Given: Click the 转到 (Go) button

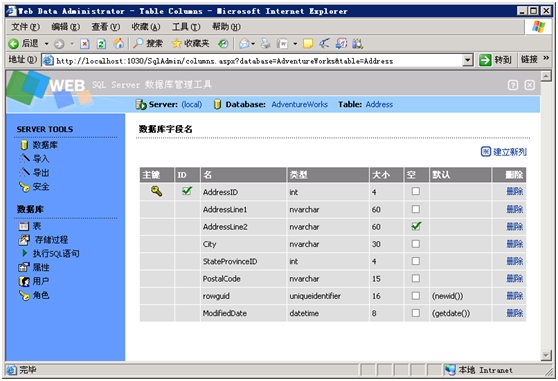Looking at the screenshot, I should tap(495, 60).
